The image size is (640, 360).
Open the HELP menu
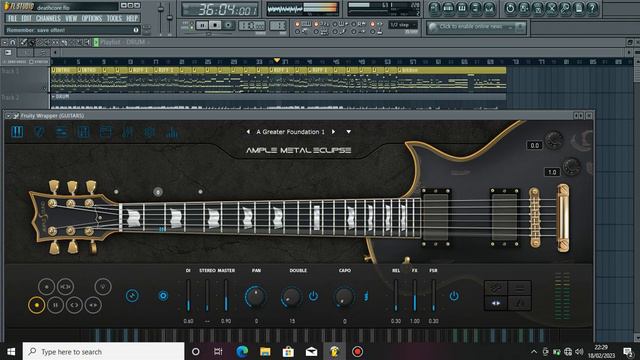point(132,18)
